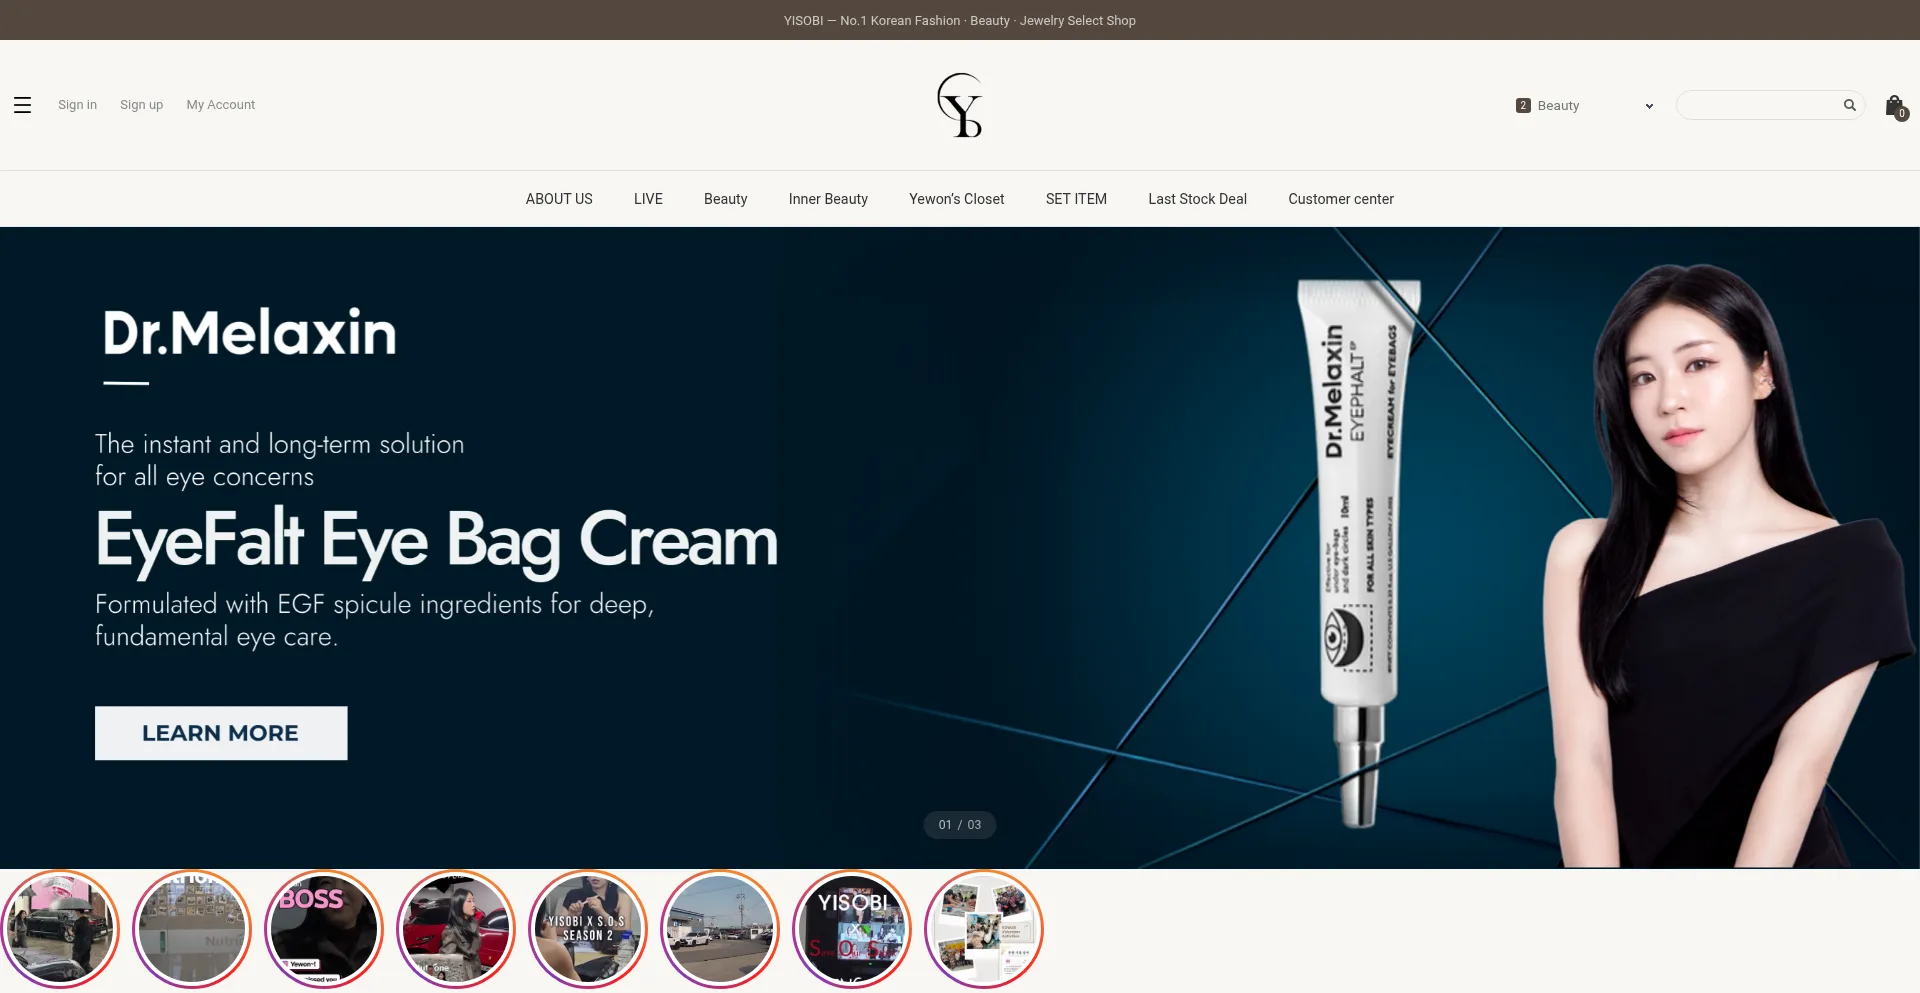Open the BOSS story thumbnail

tap(324, 929)
